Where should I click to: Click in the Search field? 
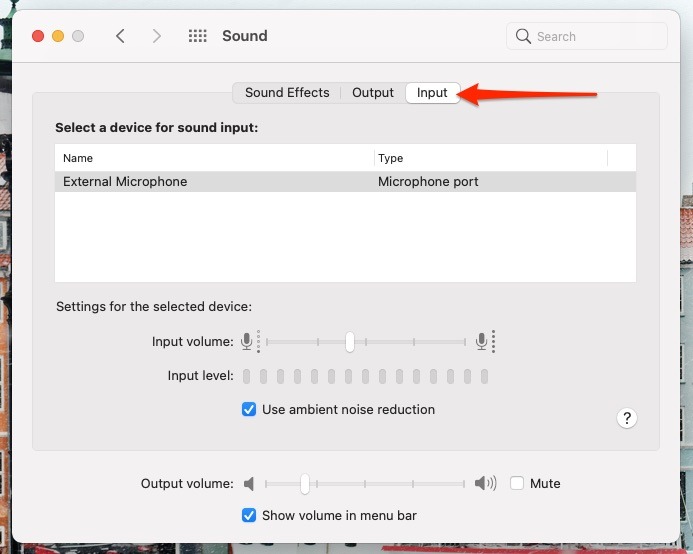[586, 36]
